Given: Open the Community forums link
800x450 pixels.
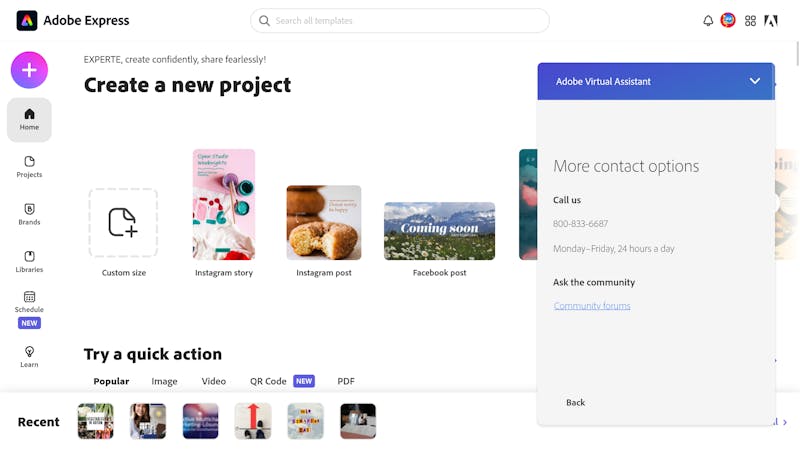Looking at the screenshot, I should [x=592, y=306].
